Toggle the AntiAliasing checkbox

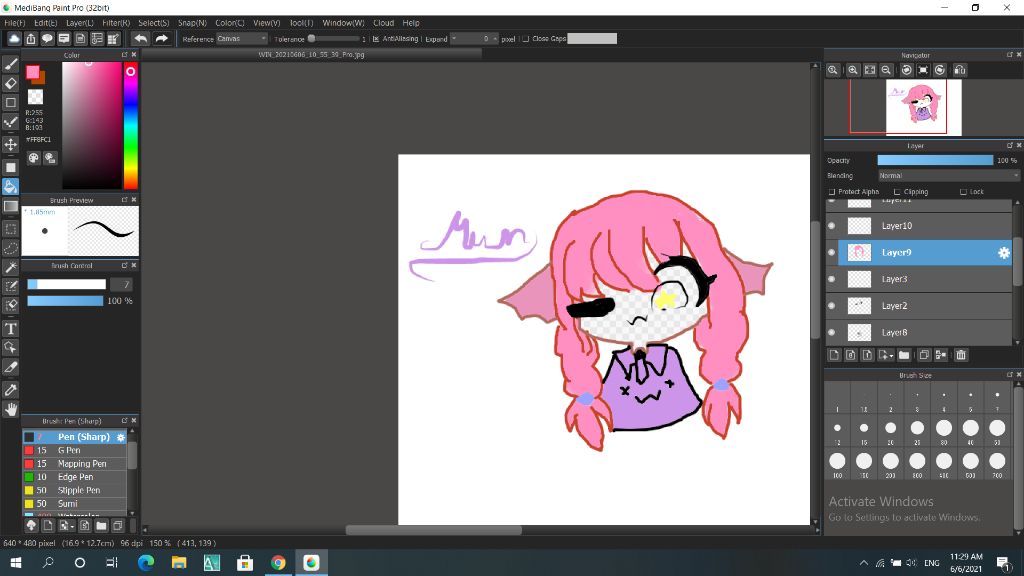pyautogui.click(x=376, y=39)
